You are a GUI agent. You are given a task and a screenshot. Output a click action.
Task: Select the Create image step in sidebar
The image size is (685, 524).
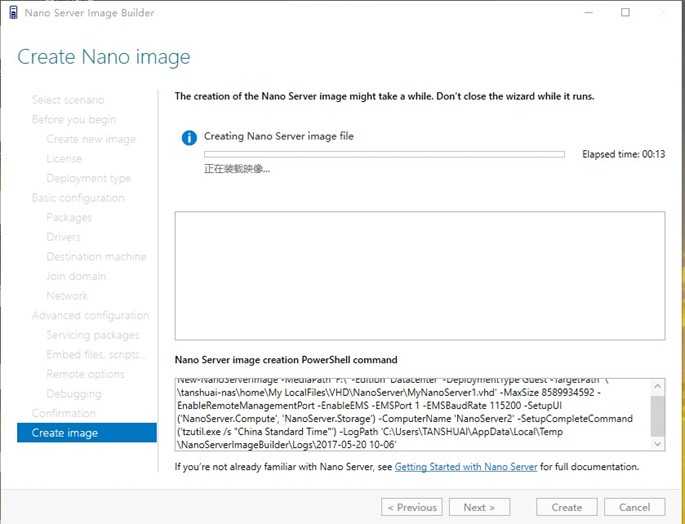pos(86,433)
